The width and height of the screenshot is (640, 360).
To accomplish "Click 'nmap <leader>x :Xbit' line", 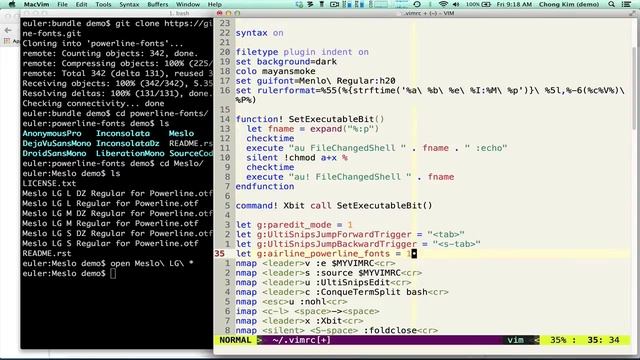I will tap(299, 321).
